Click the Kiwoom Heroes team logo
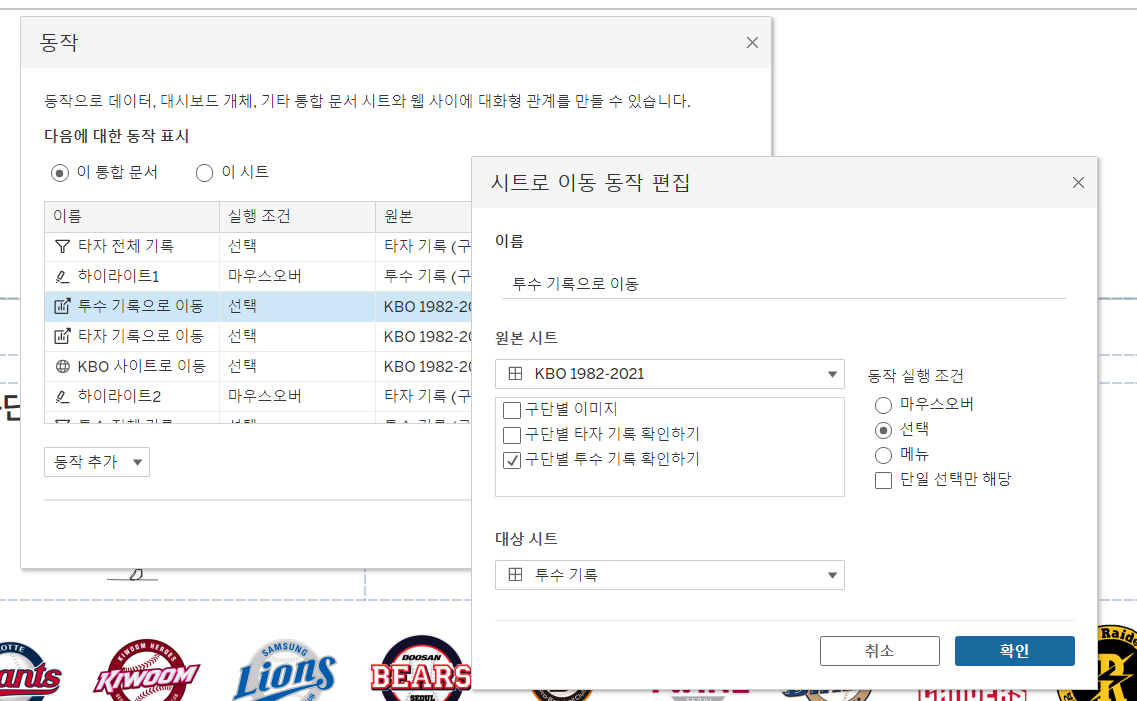1137x701 pixels. pos(146,670)
